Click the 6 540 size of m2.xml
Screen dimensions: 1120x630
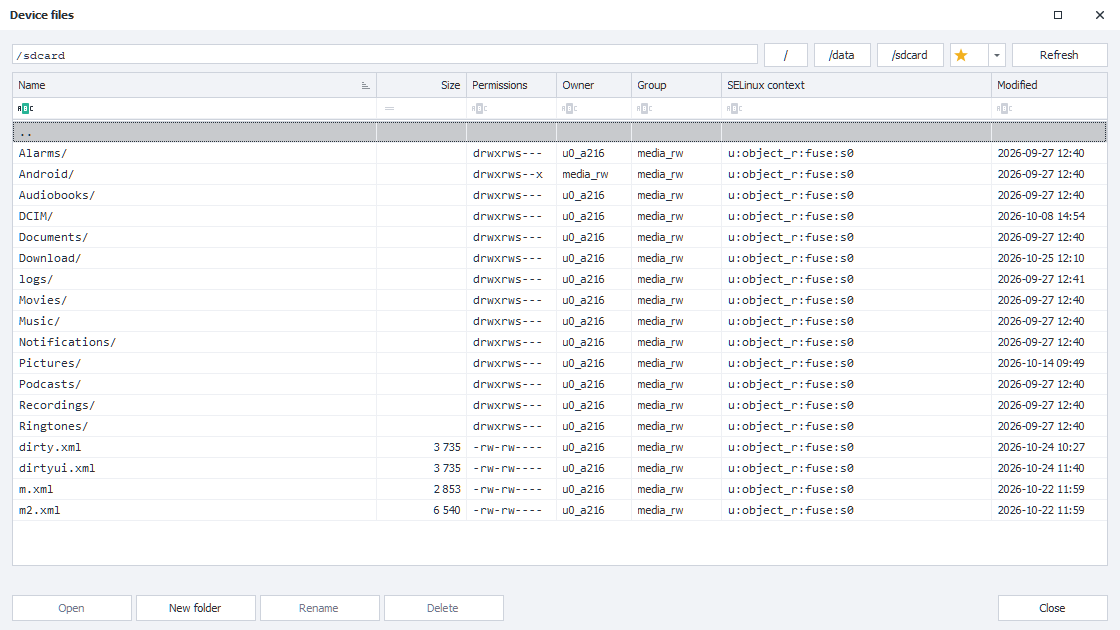446,510
